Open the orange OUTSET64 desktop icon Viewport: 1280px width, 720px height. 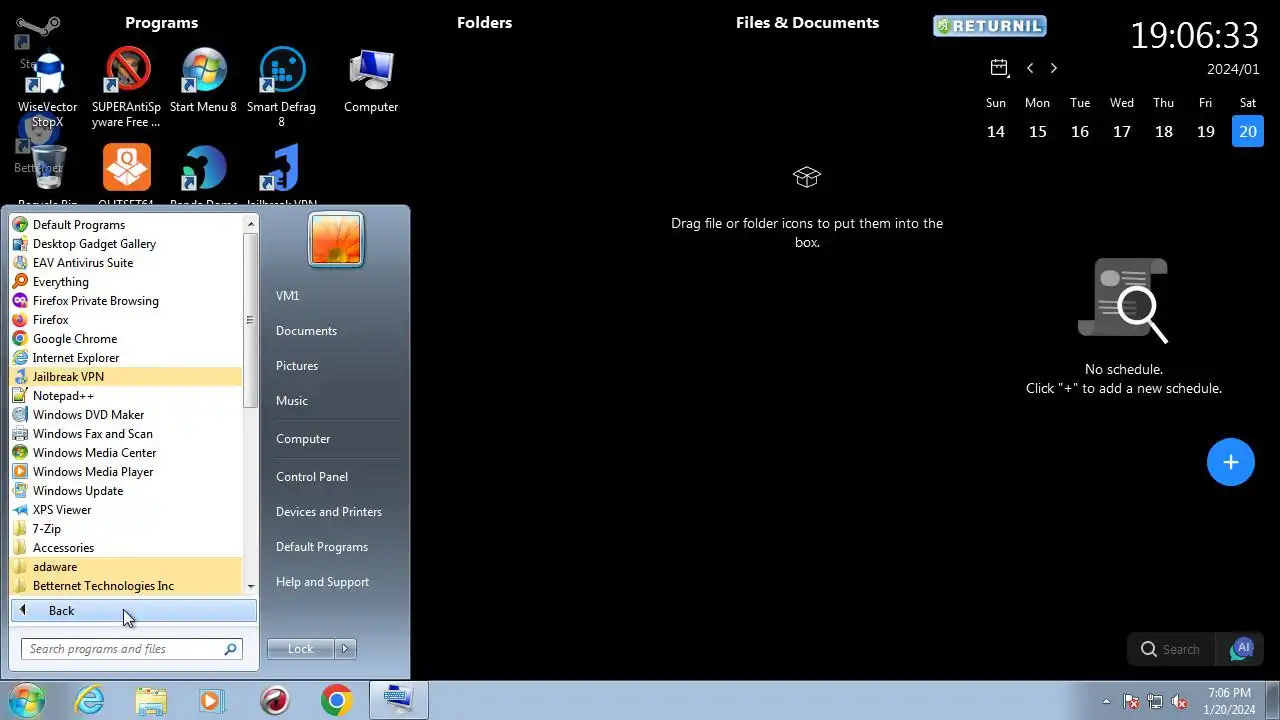click(126, 175)
